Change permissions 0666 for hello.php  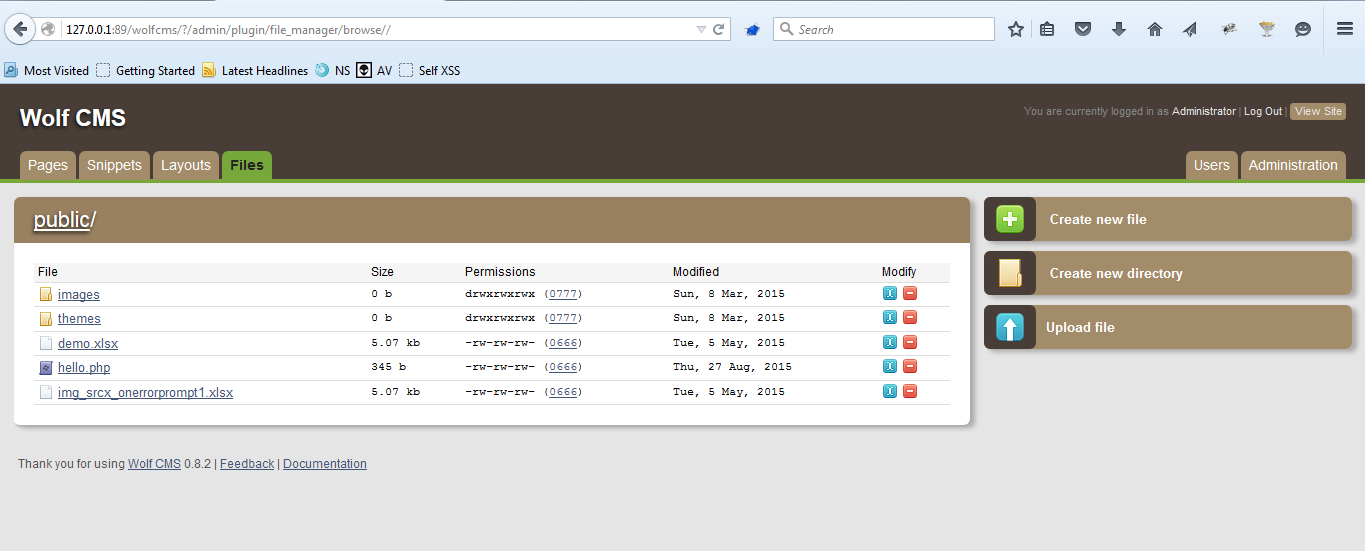[x=563, y=367]
